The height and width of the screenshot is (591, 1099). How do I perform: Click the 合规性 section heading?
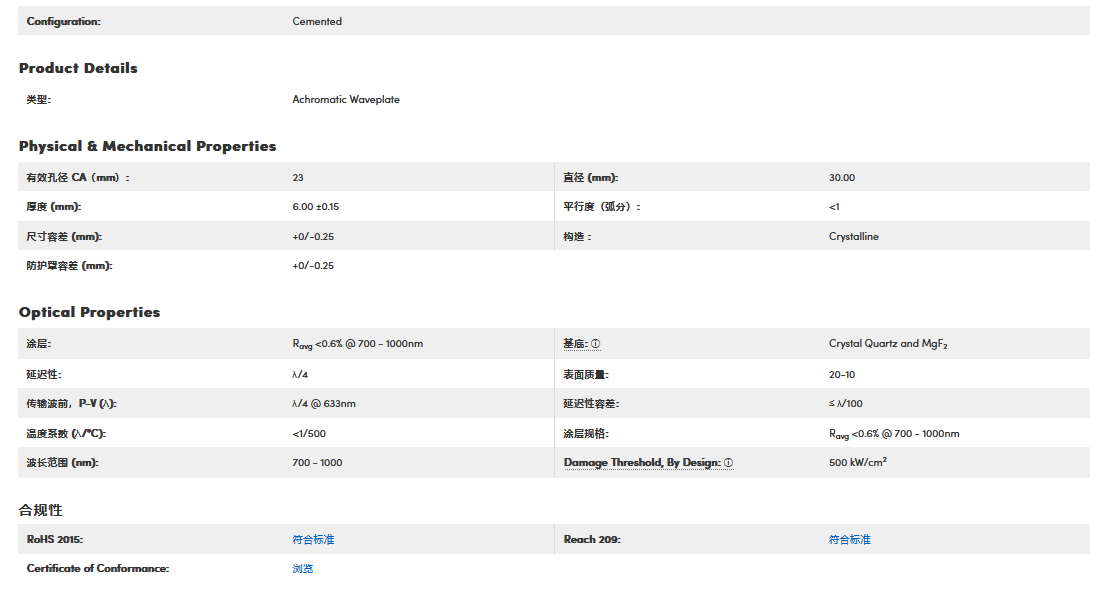[40, 510]
